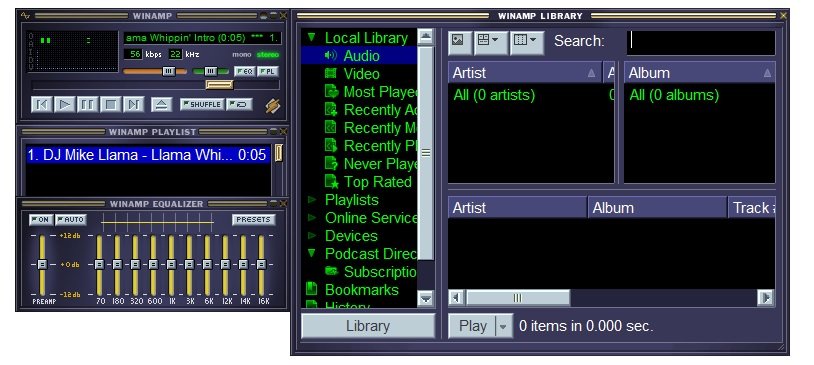Click track list scroll right arrow
Image resolution: width=814 pixels, height=365 pixels.
tap(767, 298)
